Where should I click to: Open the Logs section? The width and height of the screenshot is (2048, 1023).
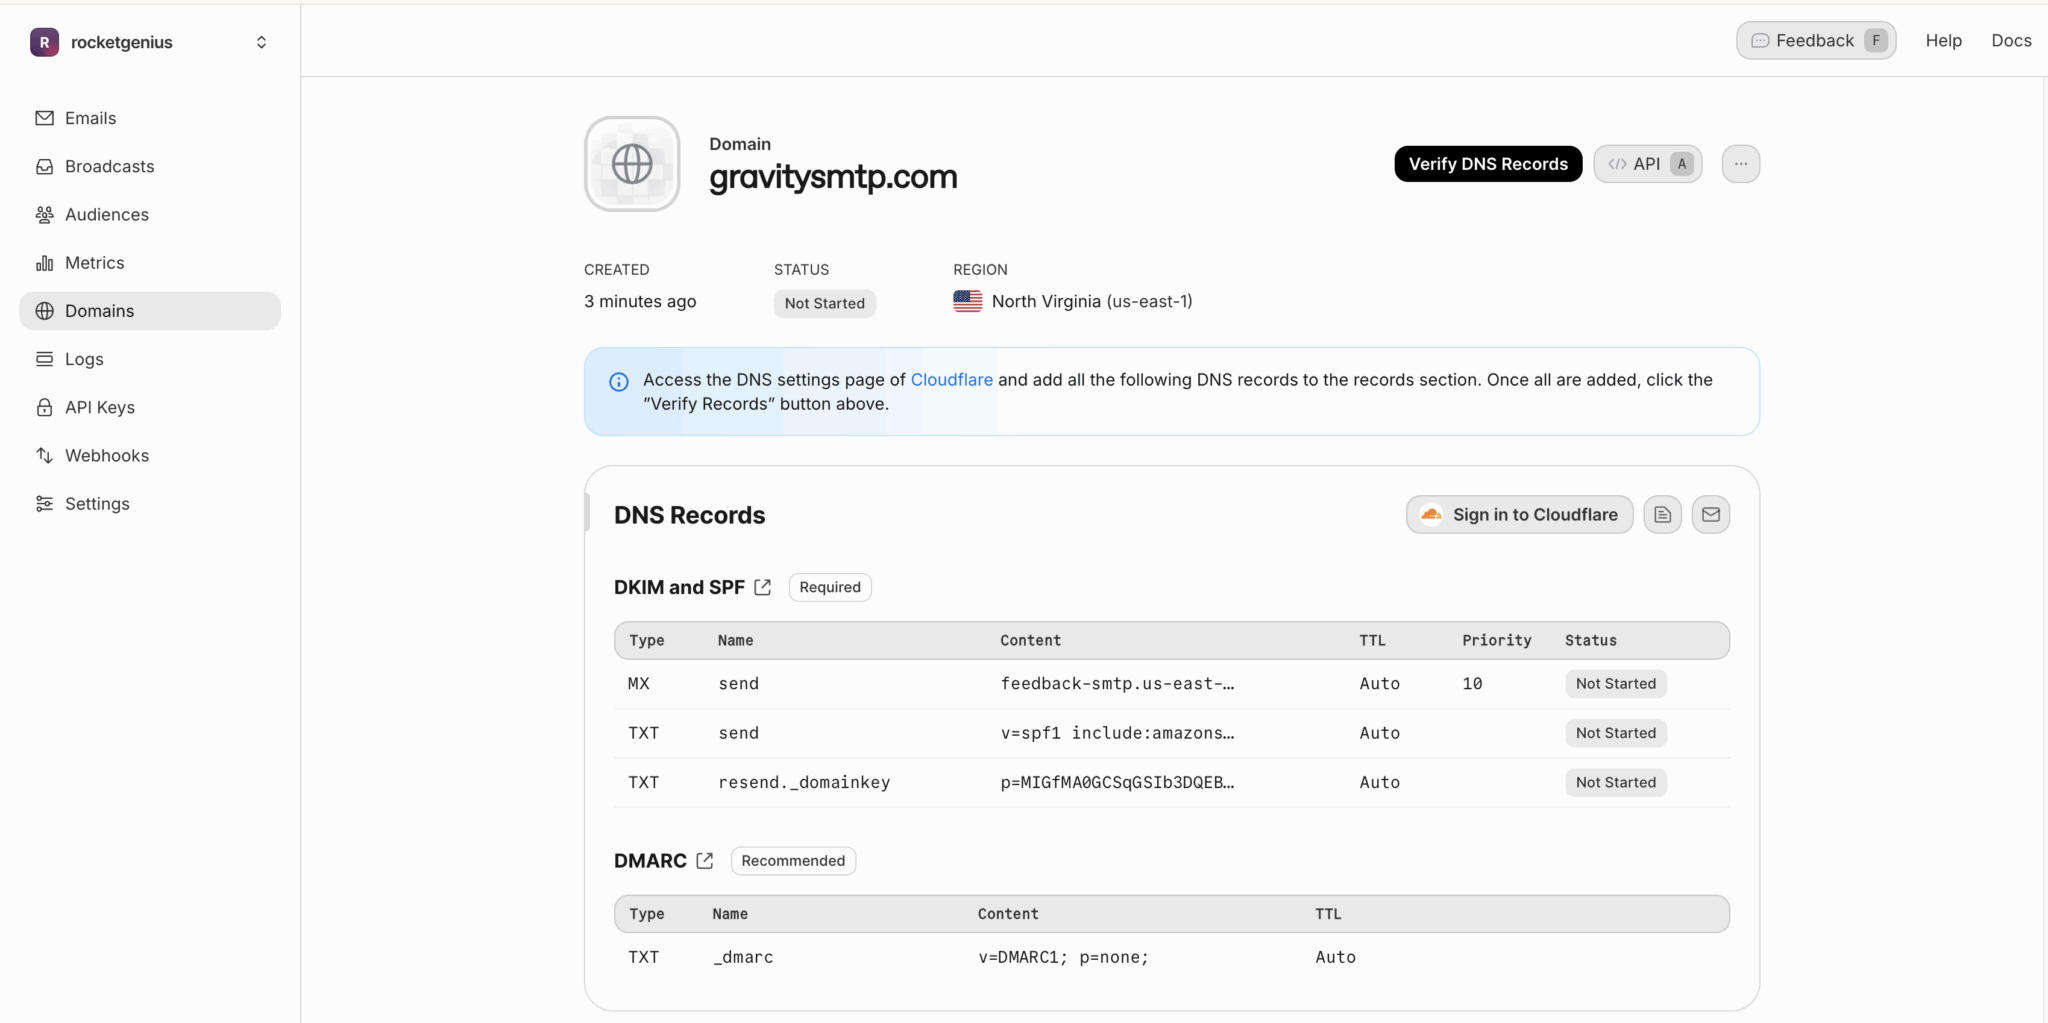84,359
